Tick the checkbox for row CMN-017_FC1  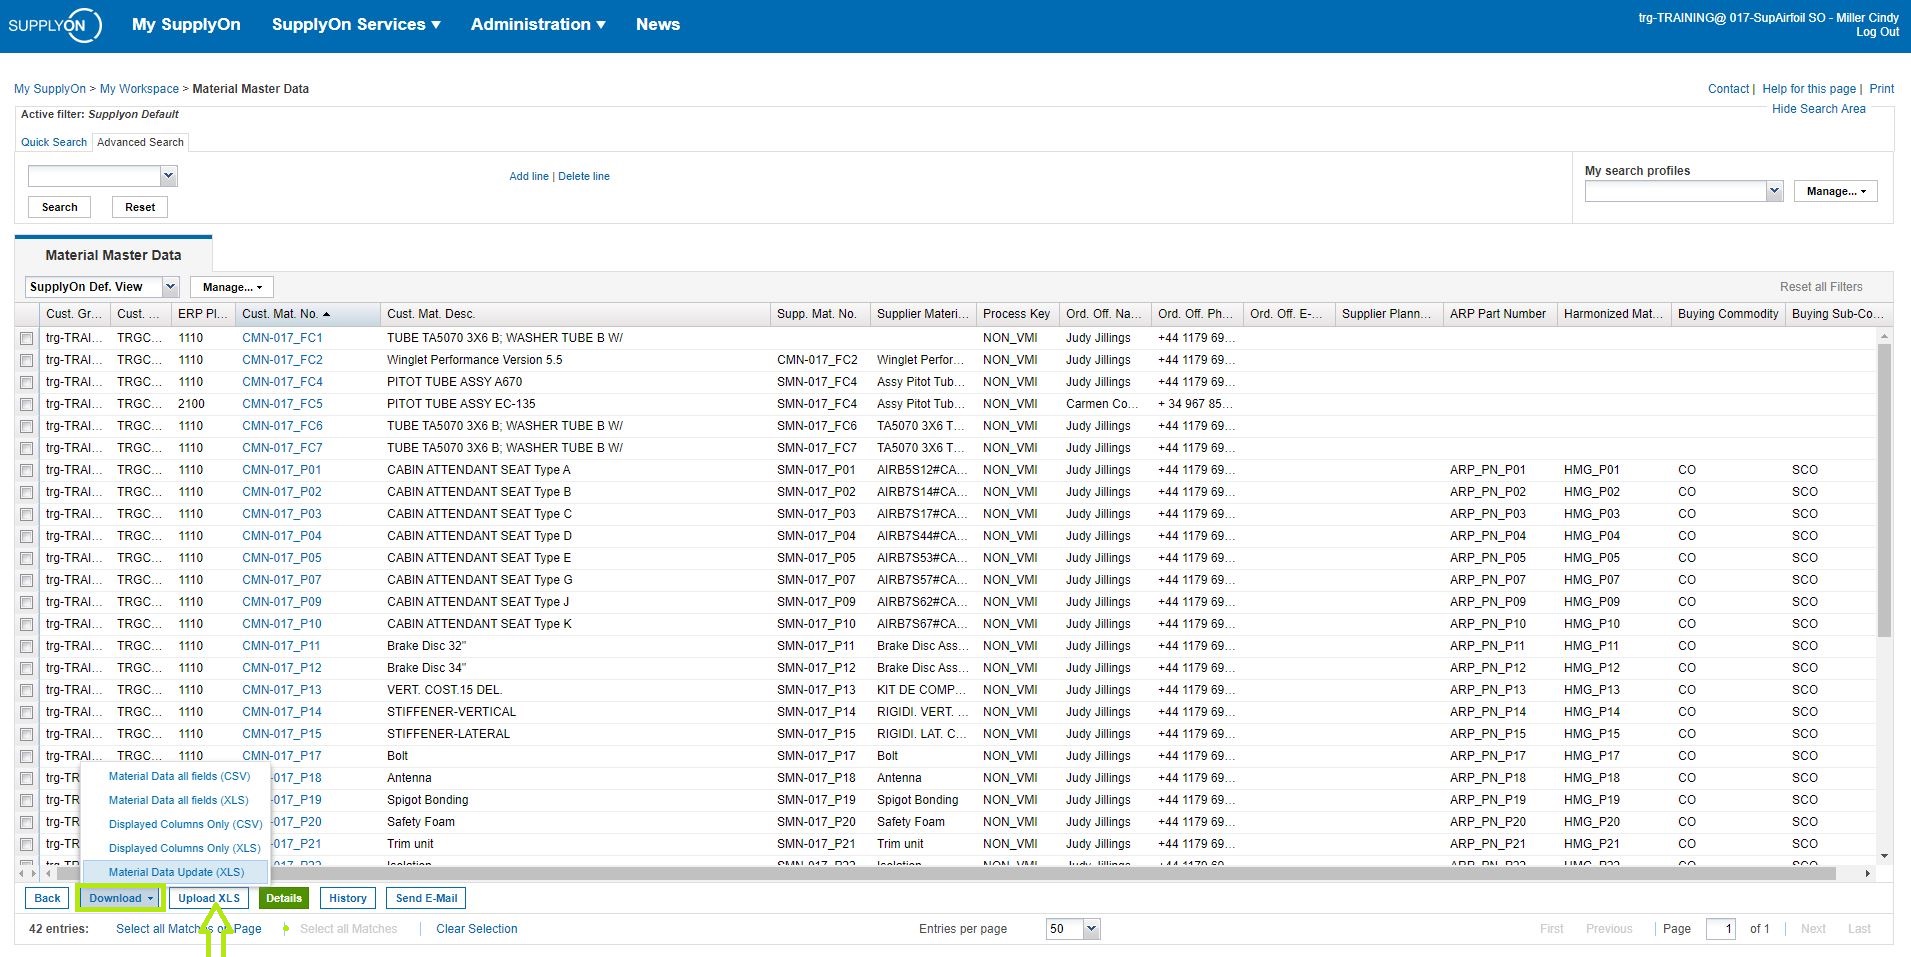click(26, 338)
